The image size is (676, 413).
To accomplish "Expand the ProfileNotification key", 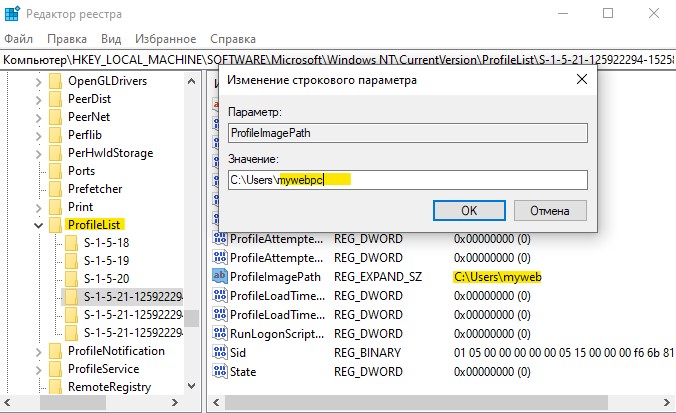I will pos(38,351).
